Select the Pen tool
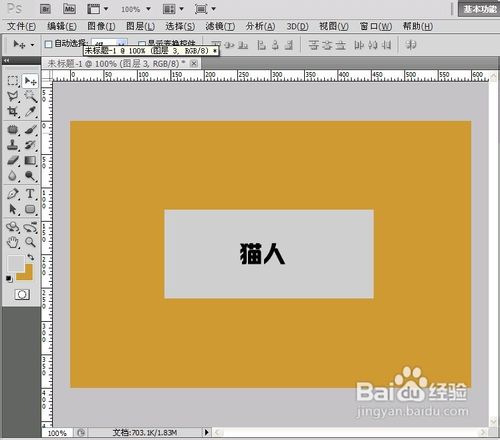The width and height of the screenshot is (500, 440). coord(13,194)
